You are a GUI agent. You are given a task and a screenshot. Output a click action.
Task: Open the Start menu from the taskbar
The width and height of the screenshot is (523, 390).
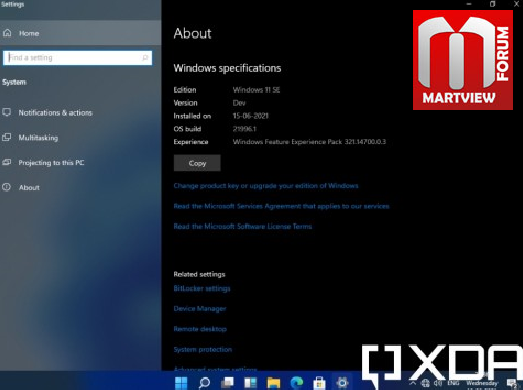(x=181, y=383)
